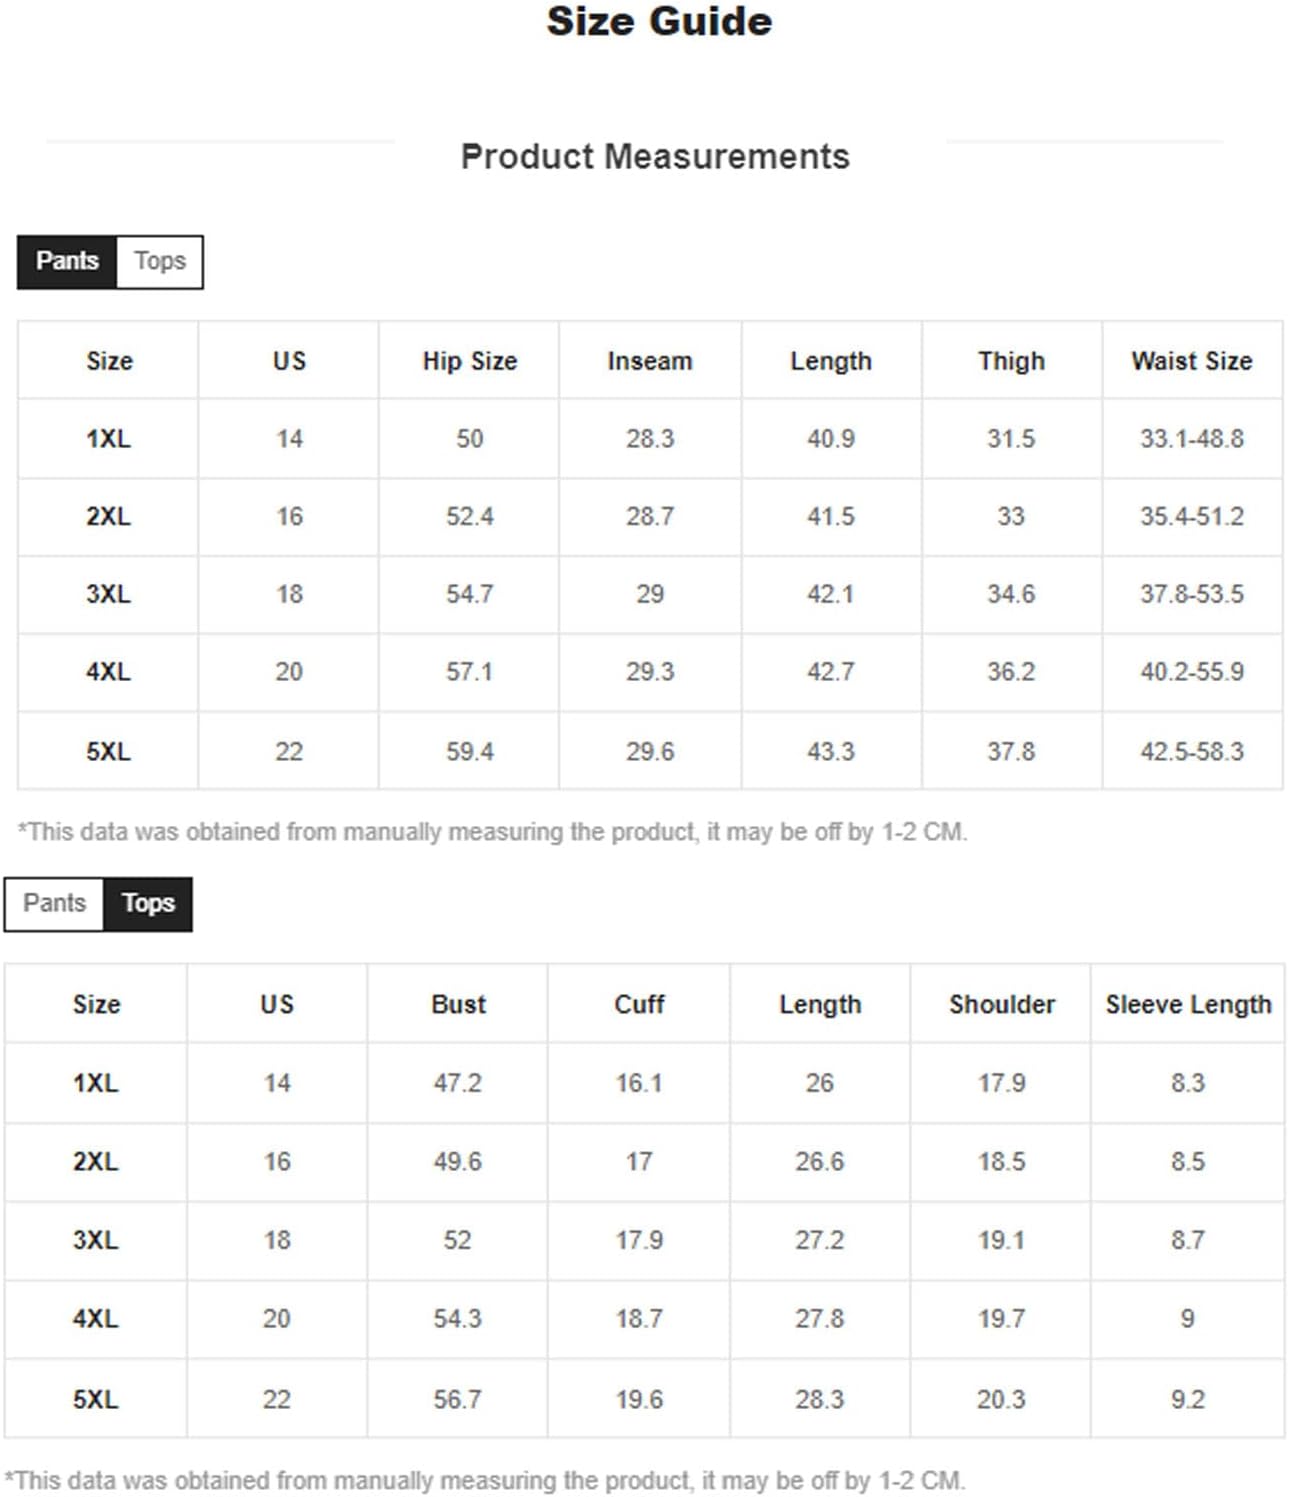Click the Waist Size column header
The width and height of the screenshot is (1289, 1497).
[x=1192, y=361]
